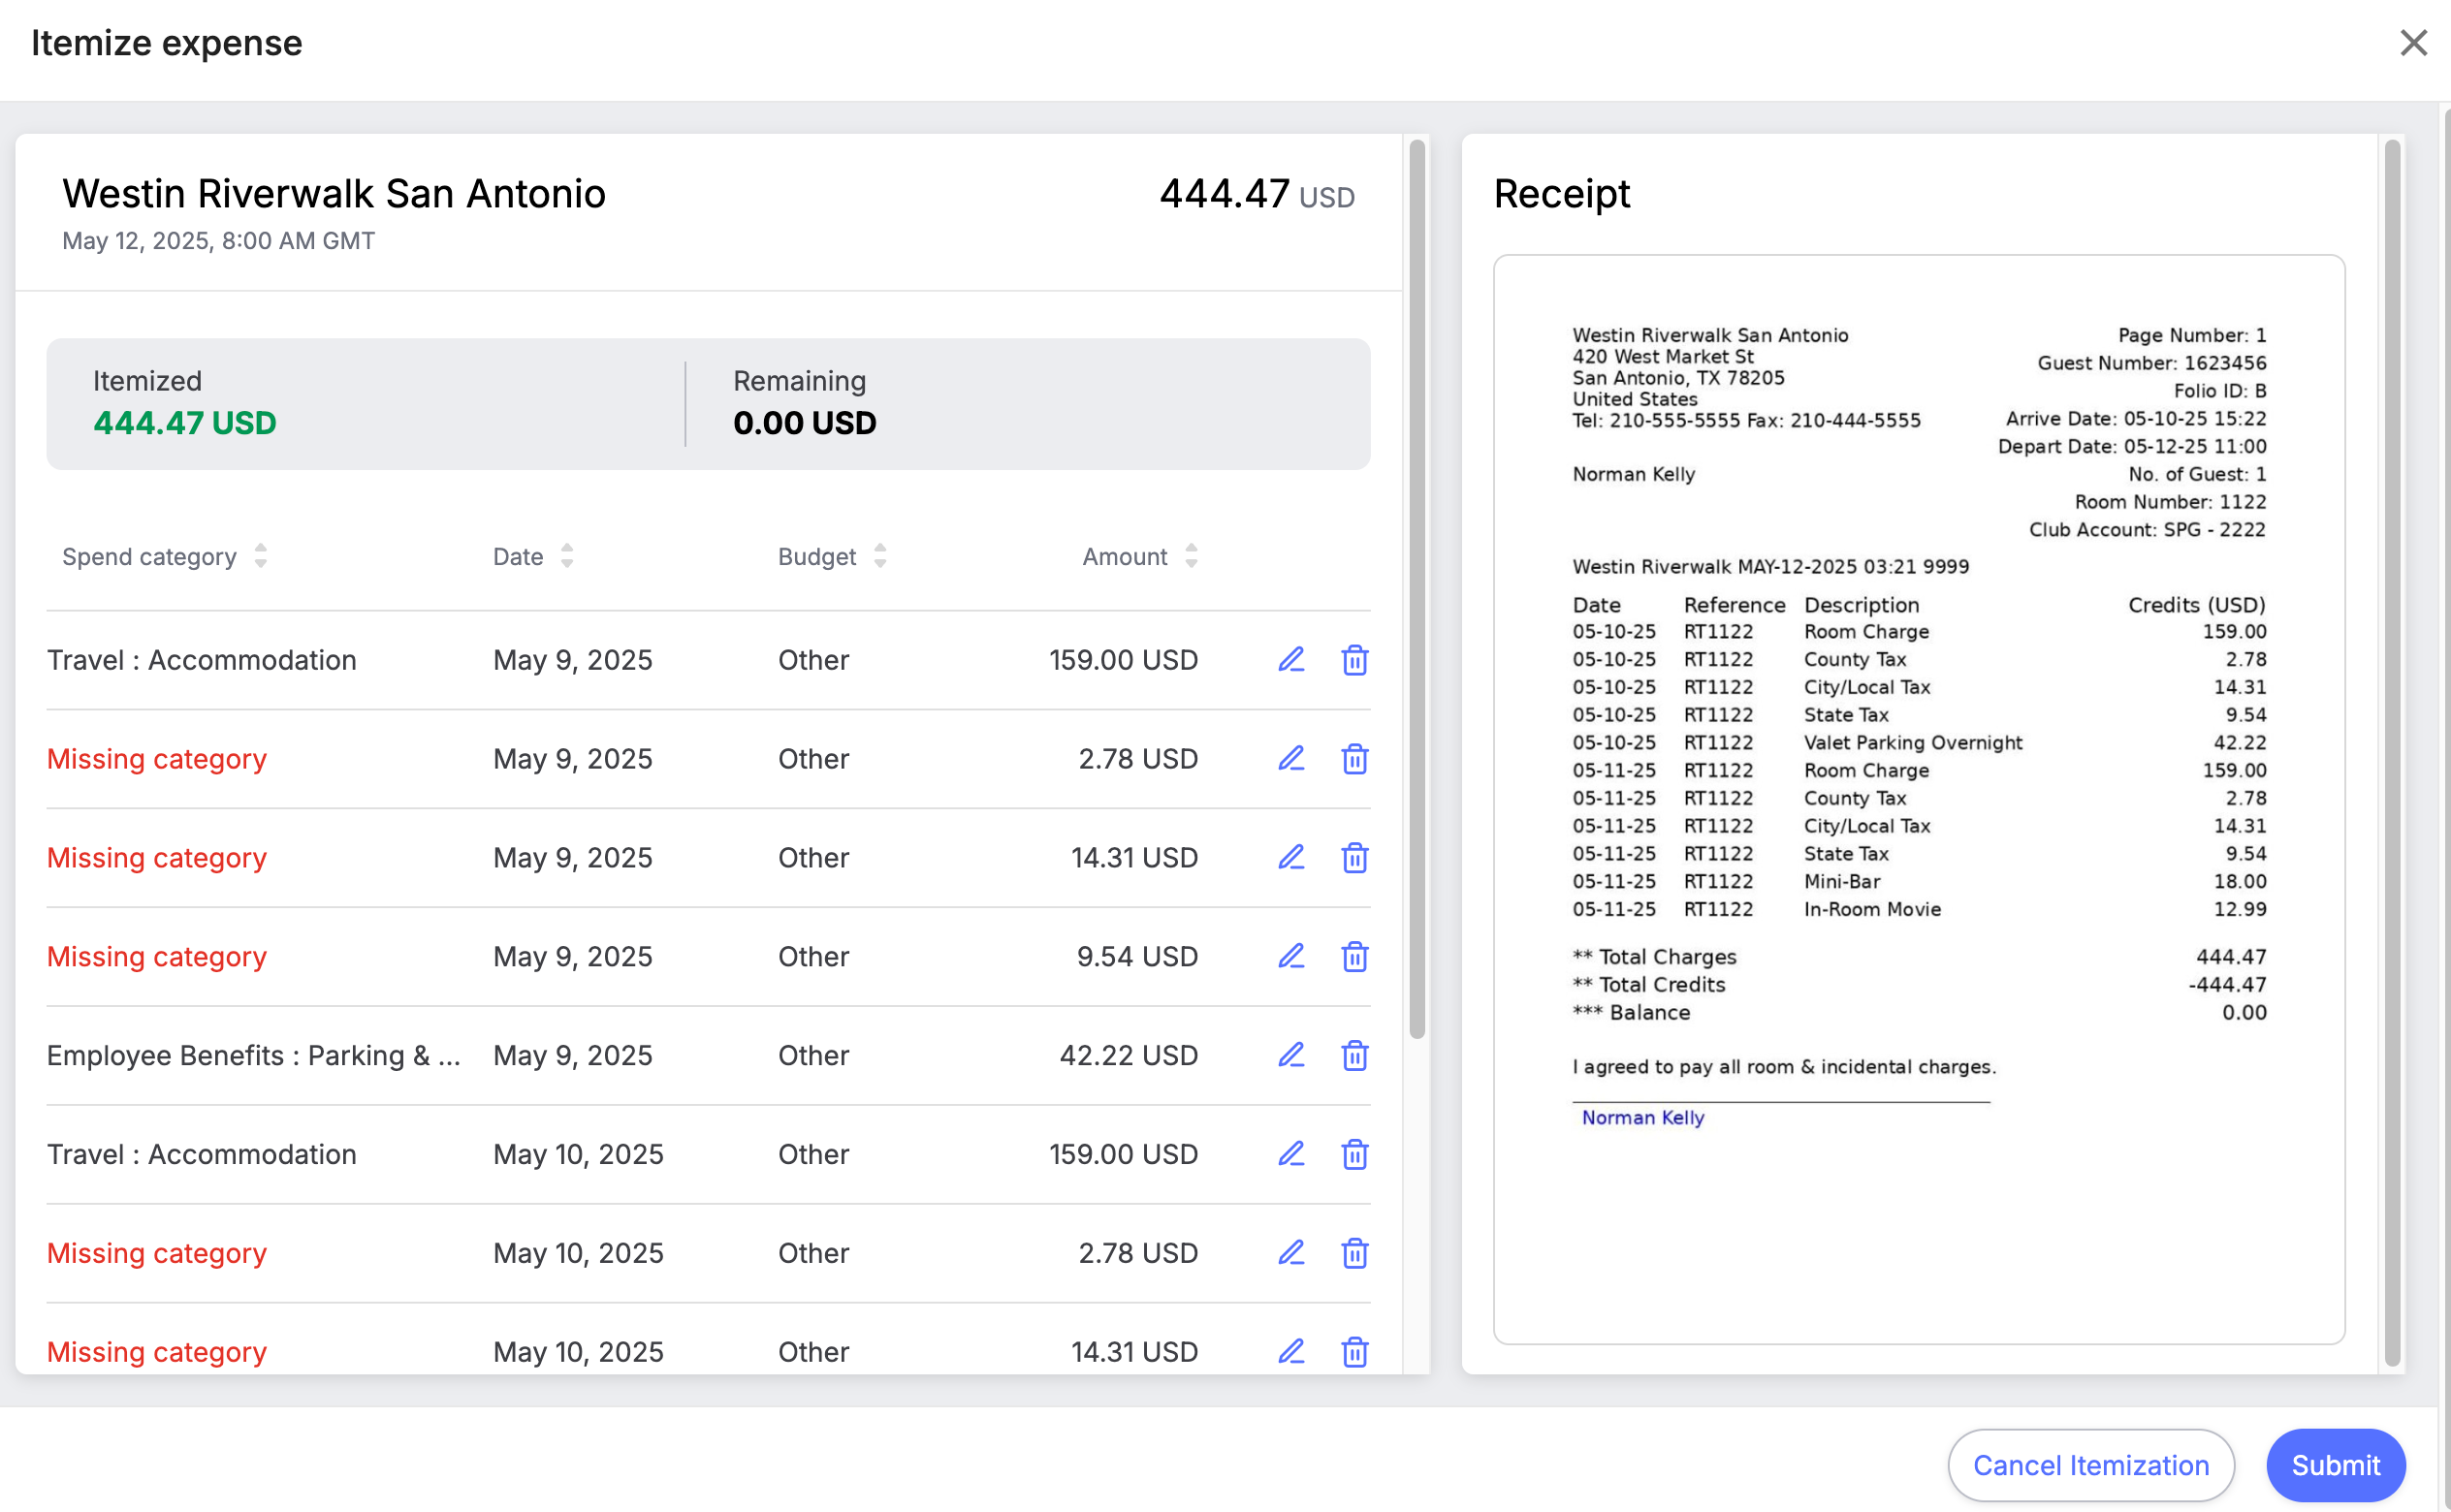Screen dimensions: 2451x1512
Task: Close the Itemize expense dialog
Action: click(2413, 43)
